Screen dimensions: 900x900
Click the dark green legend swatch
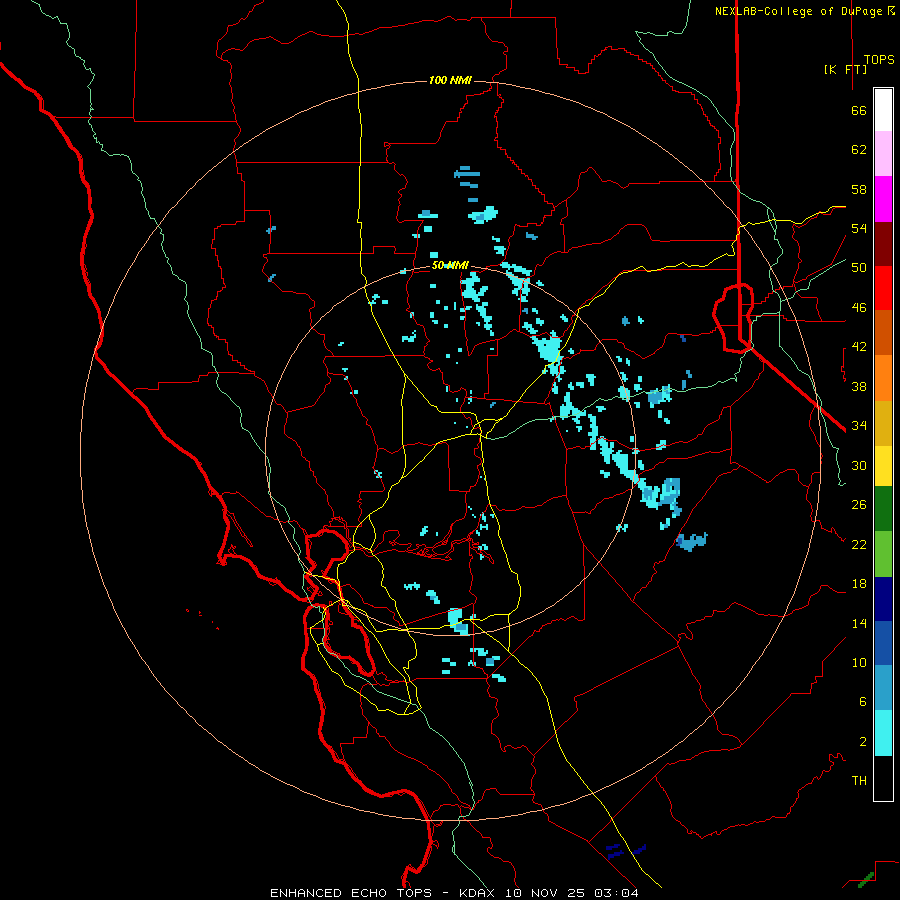click(x=883, y=508)
